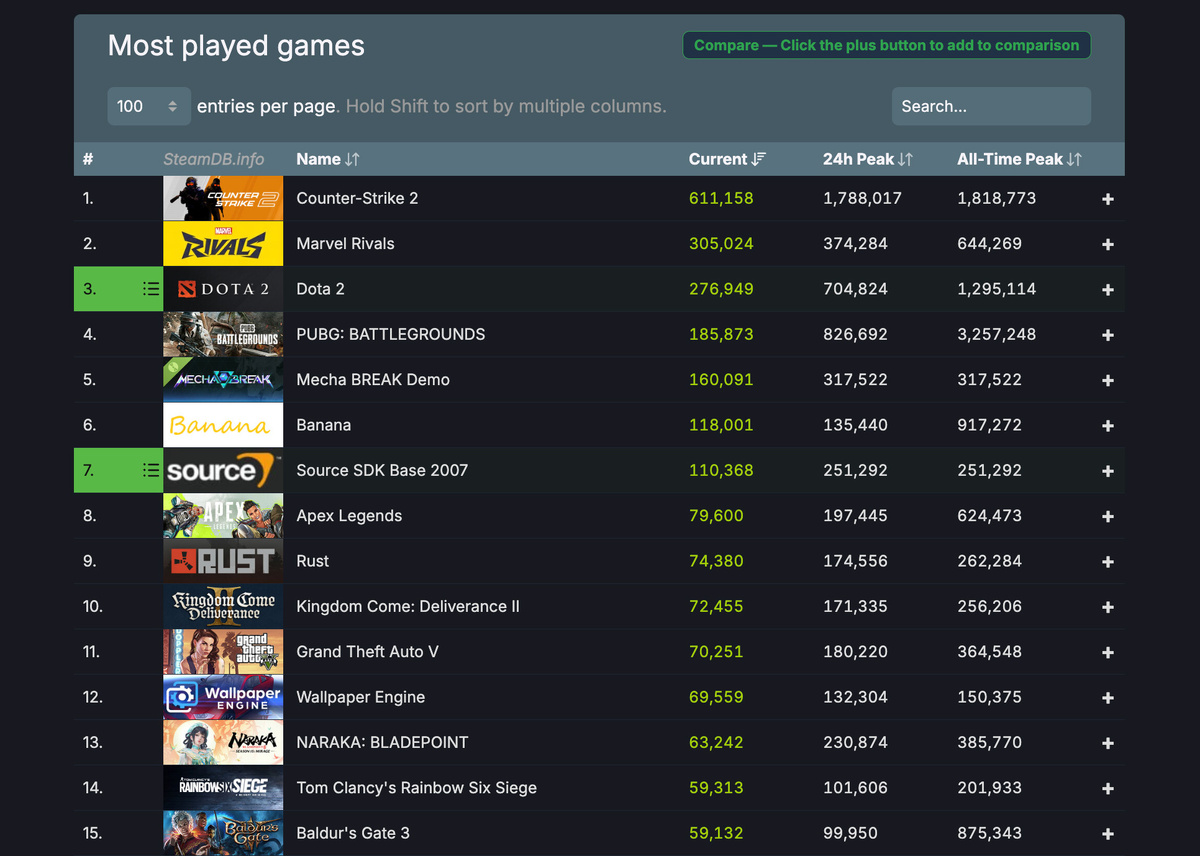This screenshot has width=1200, height=856.
Task: Click the Dota 2 logo thumbnail
Action: (223, 289)
